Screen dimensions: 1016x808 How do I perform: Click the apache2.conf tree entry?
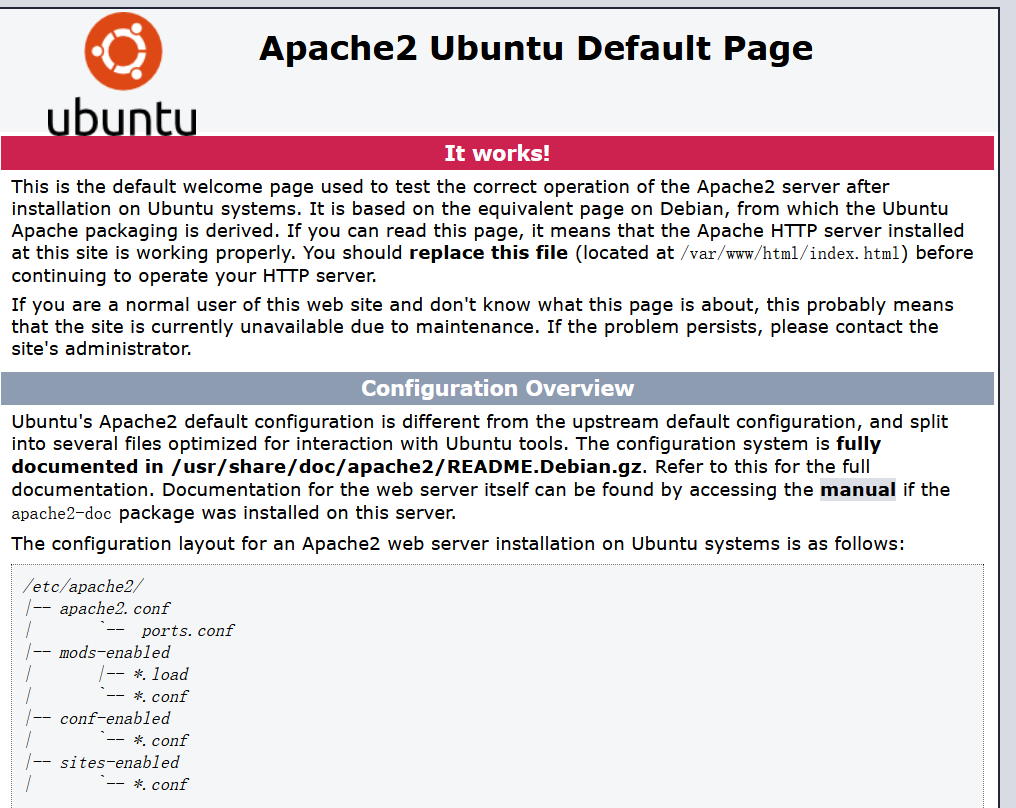[x=115, y=608]
